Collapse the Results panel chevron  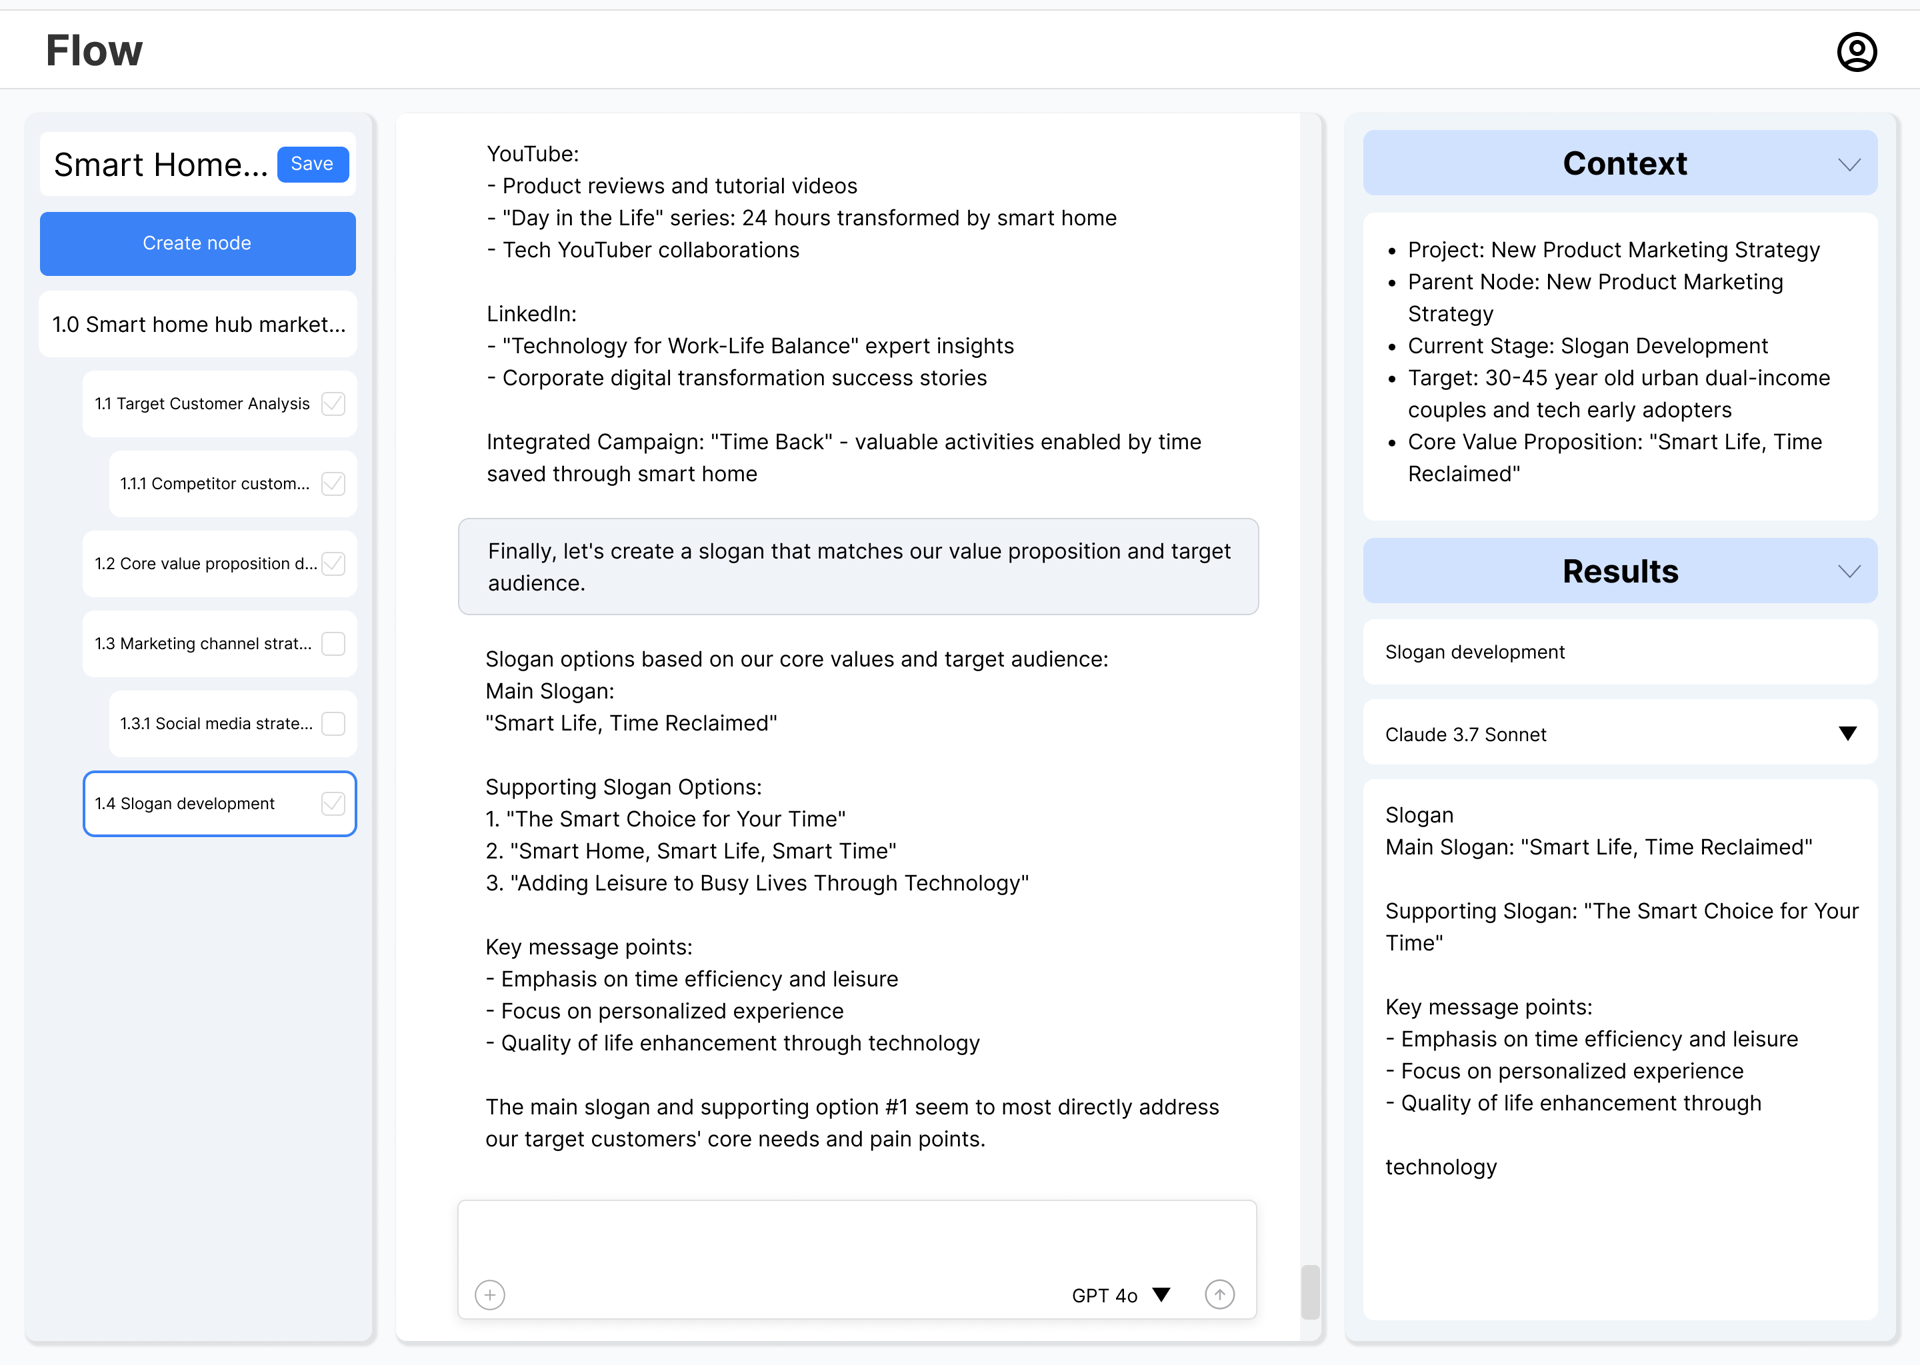[1849, 572]
